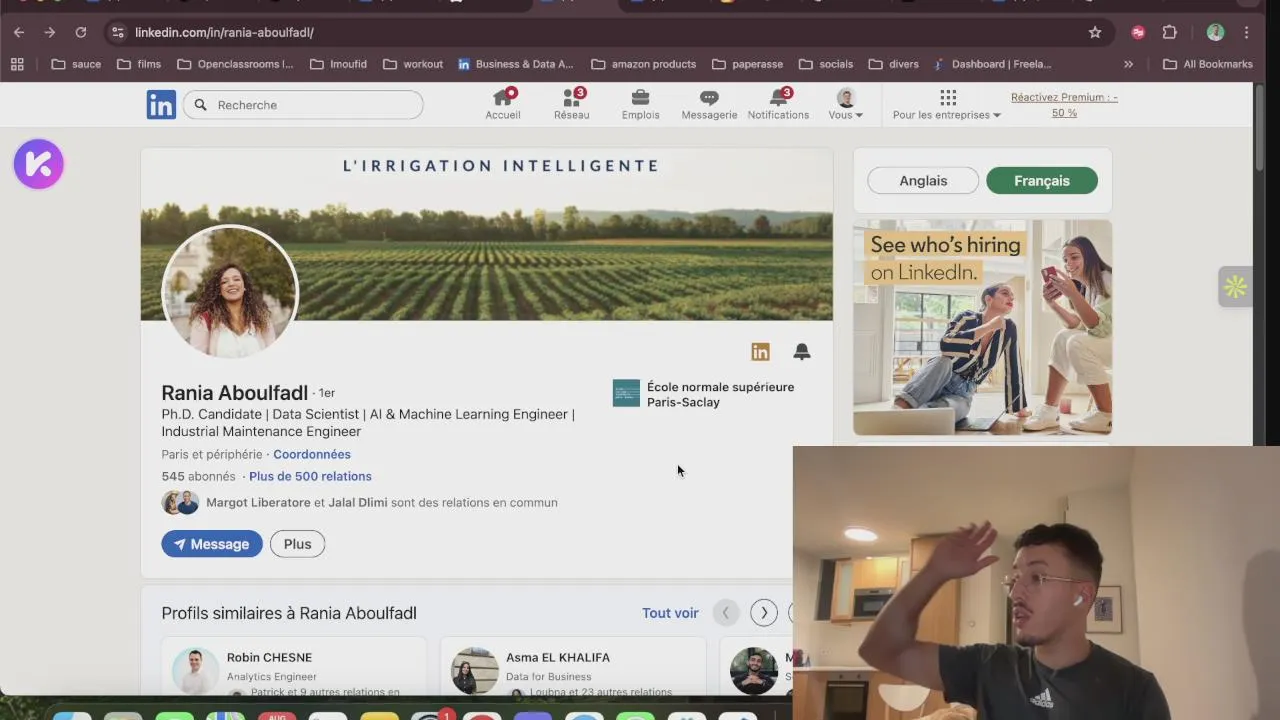Viewport: 1280px width, 720px height.
Task: Open Chrome three-dot menu
Action: click(x=1246, y=32)
